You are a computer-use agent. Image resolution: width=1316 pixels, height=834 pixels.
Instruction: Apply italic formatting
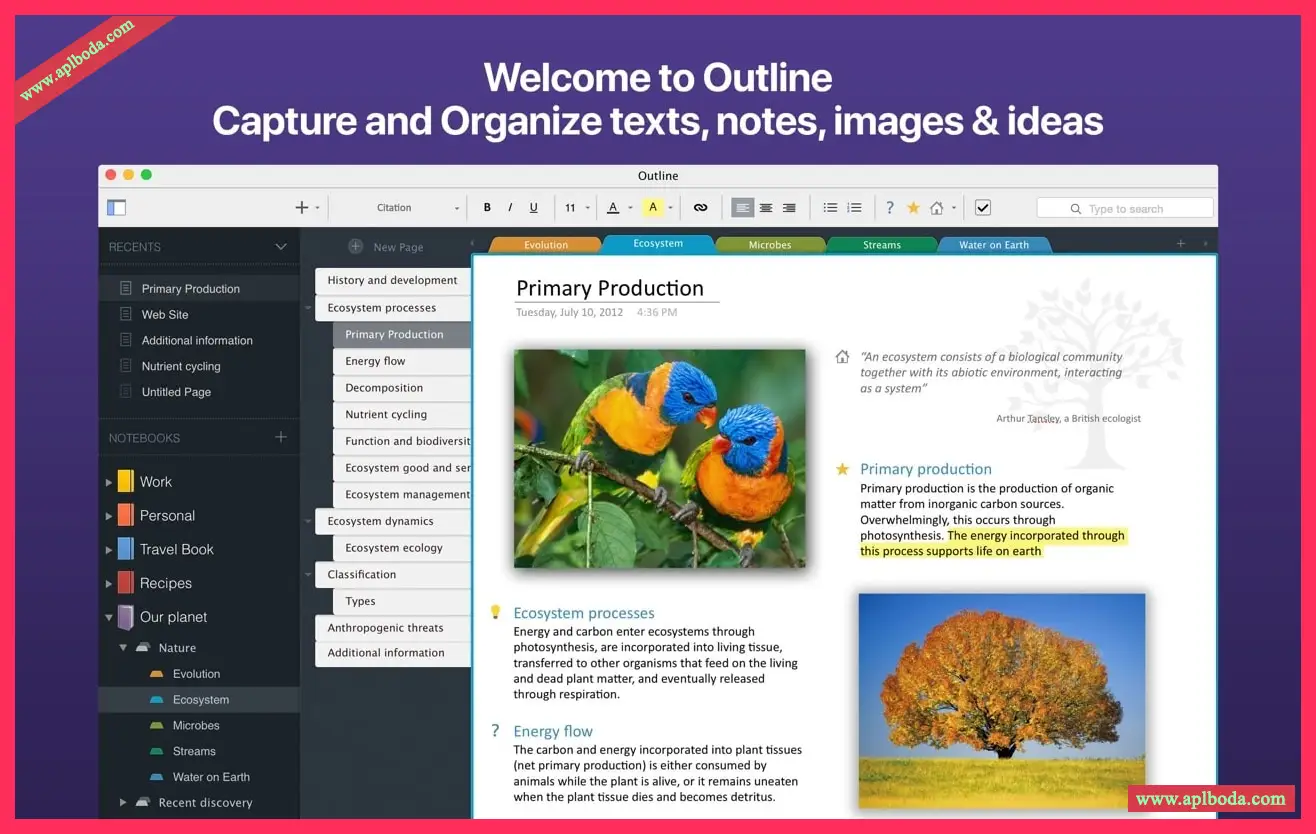(x=510, y=208)
